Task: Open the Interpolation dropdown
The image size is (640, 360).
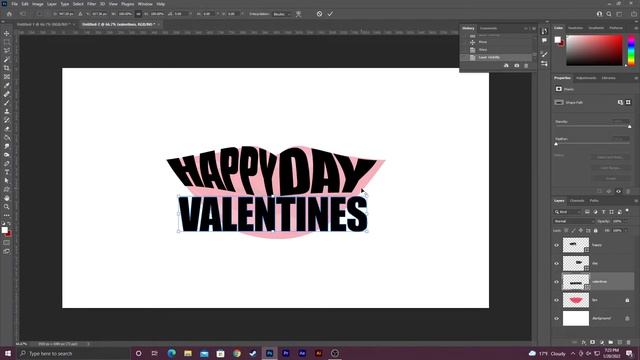Action: [x=282, y=14]
